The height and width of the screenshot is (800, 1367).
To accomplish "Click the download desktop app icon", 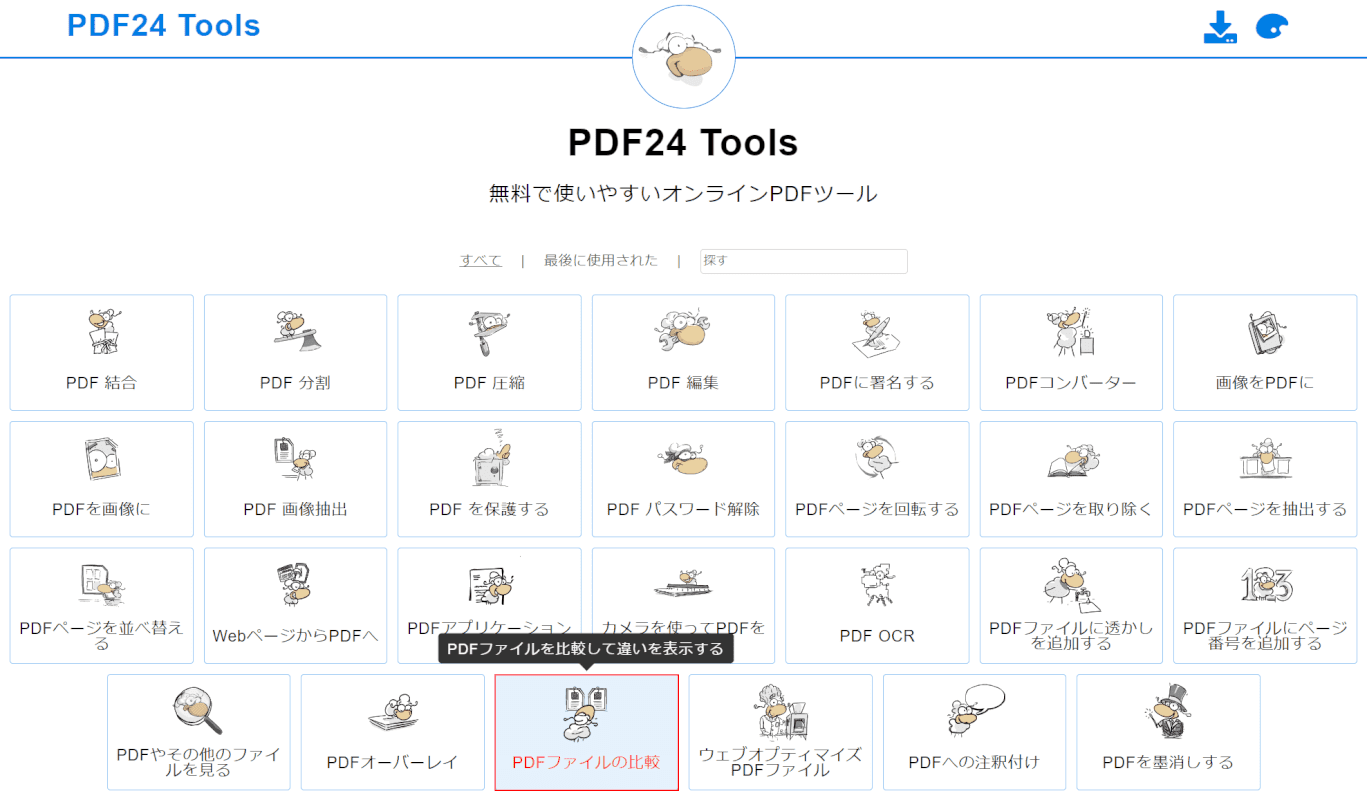I will pyautogui.click(x=1220, y=27).
